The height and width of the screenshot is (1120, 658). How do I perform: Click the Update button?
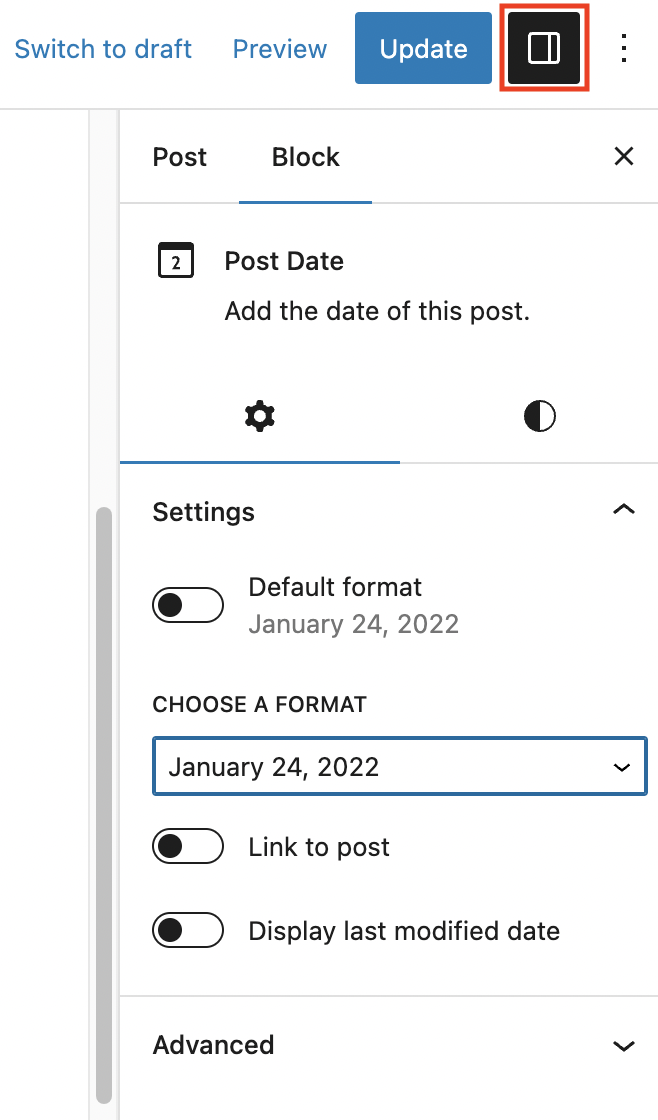click(x=422, y=47)
